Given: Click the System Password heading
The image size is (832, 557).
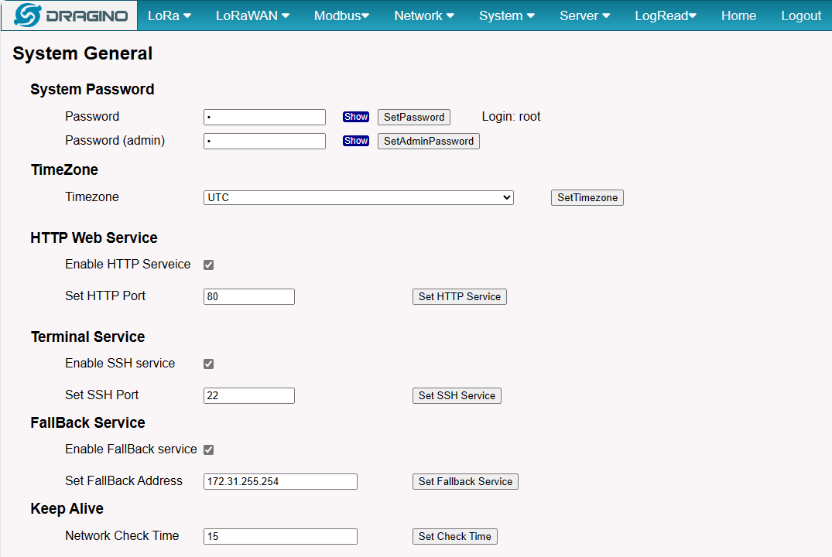Looking at the screenshot, I should [92, 89].
